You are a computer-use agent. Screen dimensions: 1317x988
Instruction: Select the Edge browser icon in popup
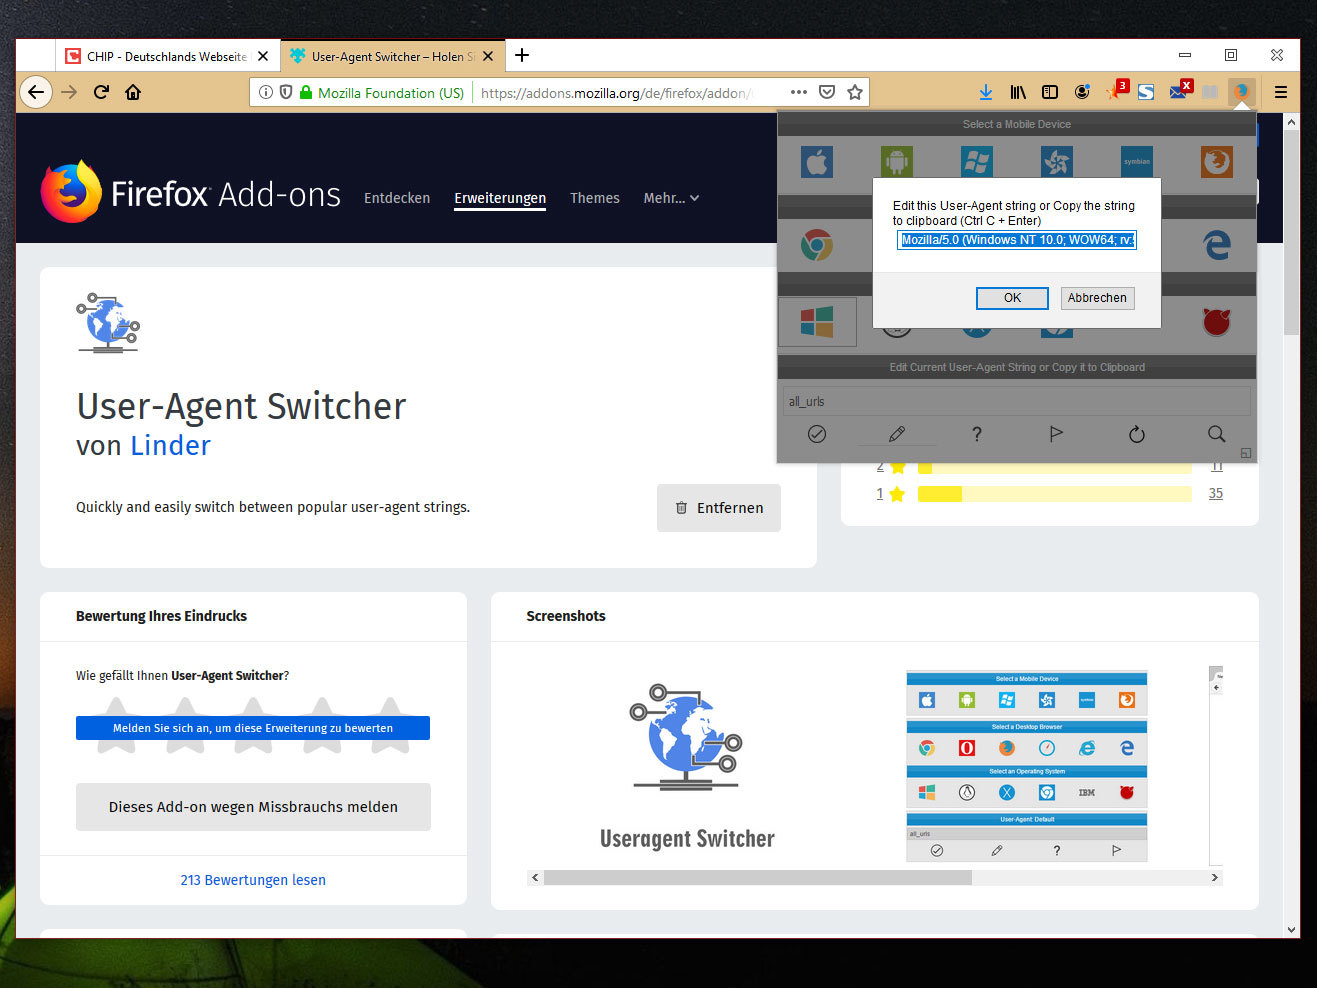1216,245
